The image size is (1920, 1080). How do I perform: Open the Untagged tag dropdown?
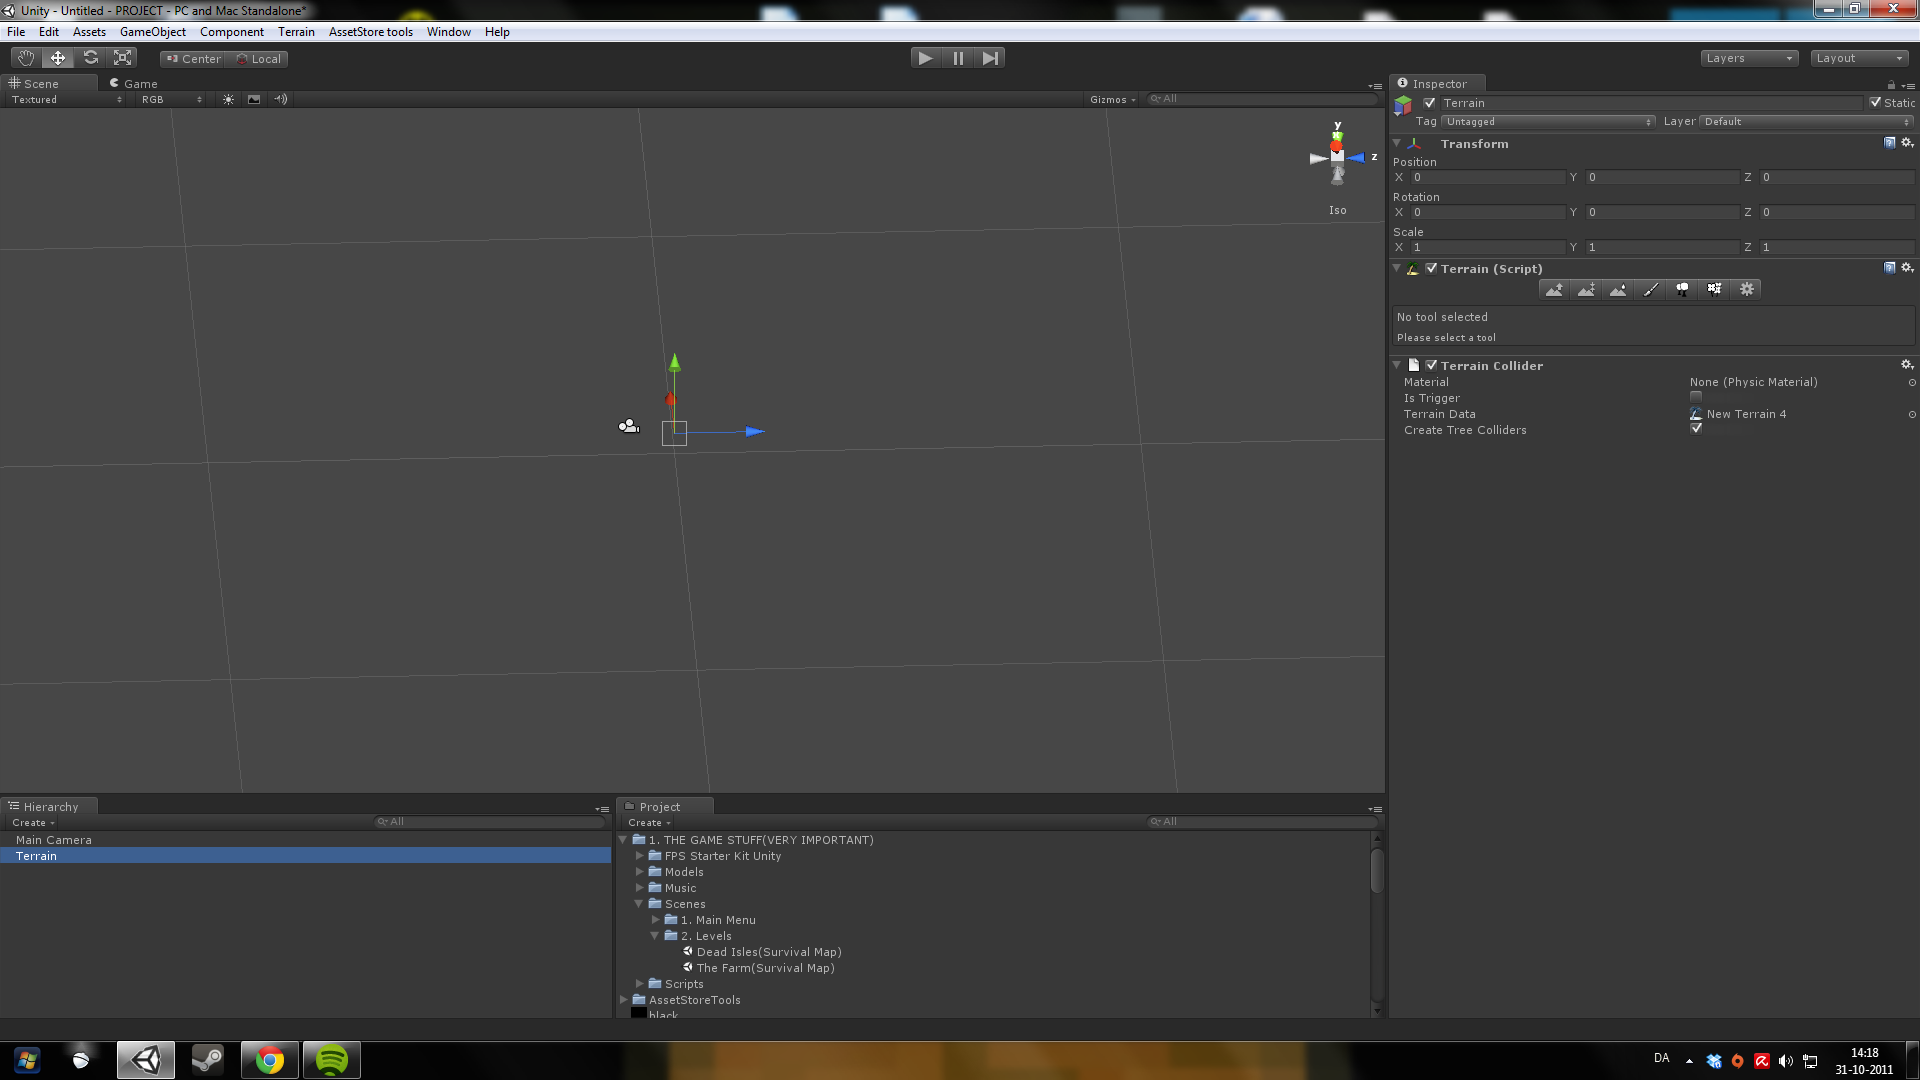tap(1548, 122)
